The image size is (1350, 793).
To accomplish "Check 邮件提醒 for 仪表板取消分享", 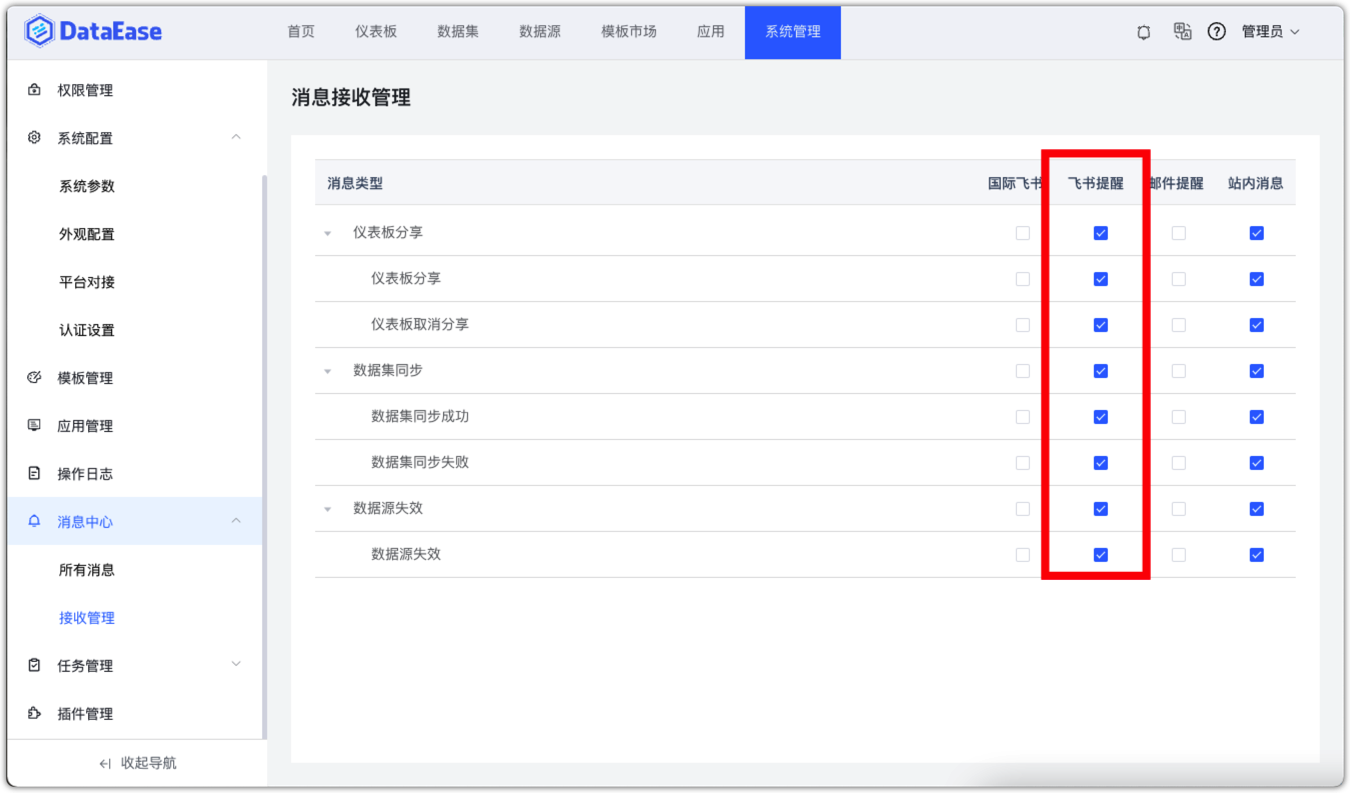I will tap(1178, 325).
